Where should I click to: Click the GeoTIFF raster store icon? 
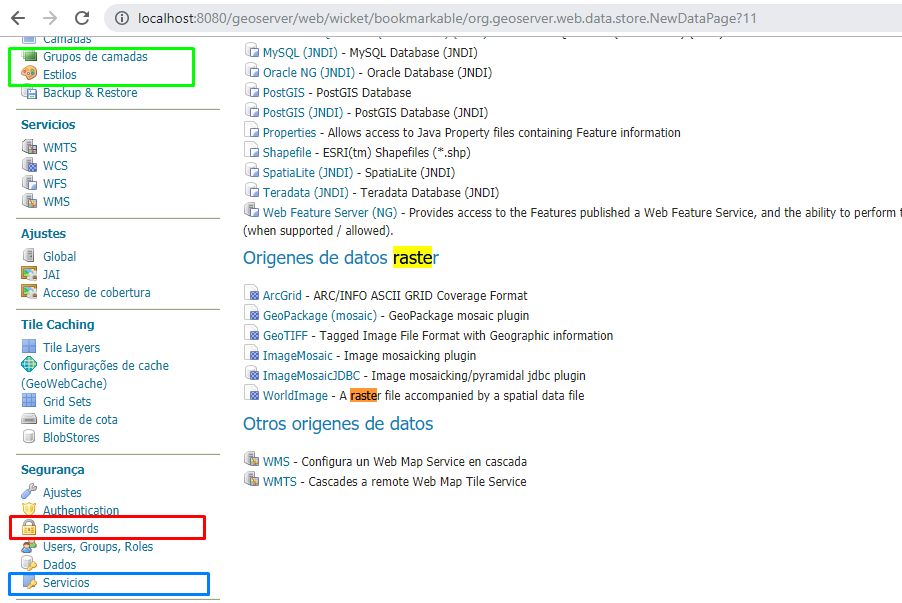251,333
